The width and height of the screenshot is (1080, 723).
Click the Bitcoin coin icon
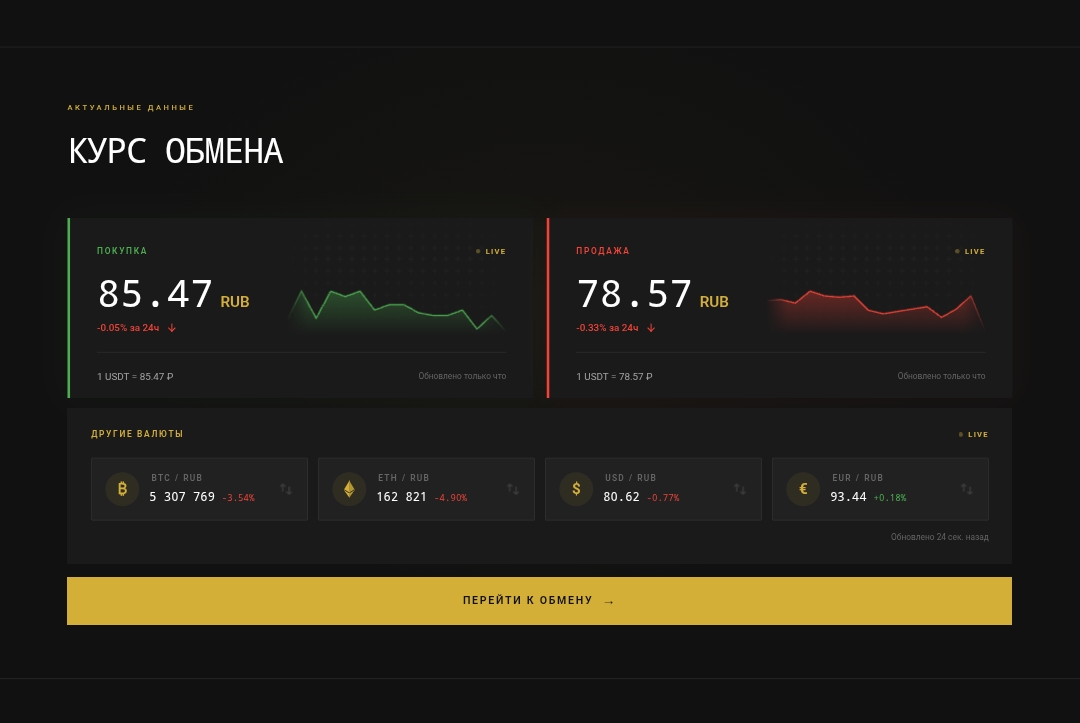coord(122,489)
